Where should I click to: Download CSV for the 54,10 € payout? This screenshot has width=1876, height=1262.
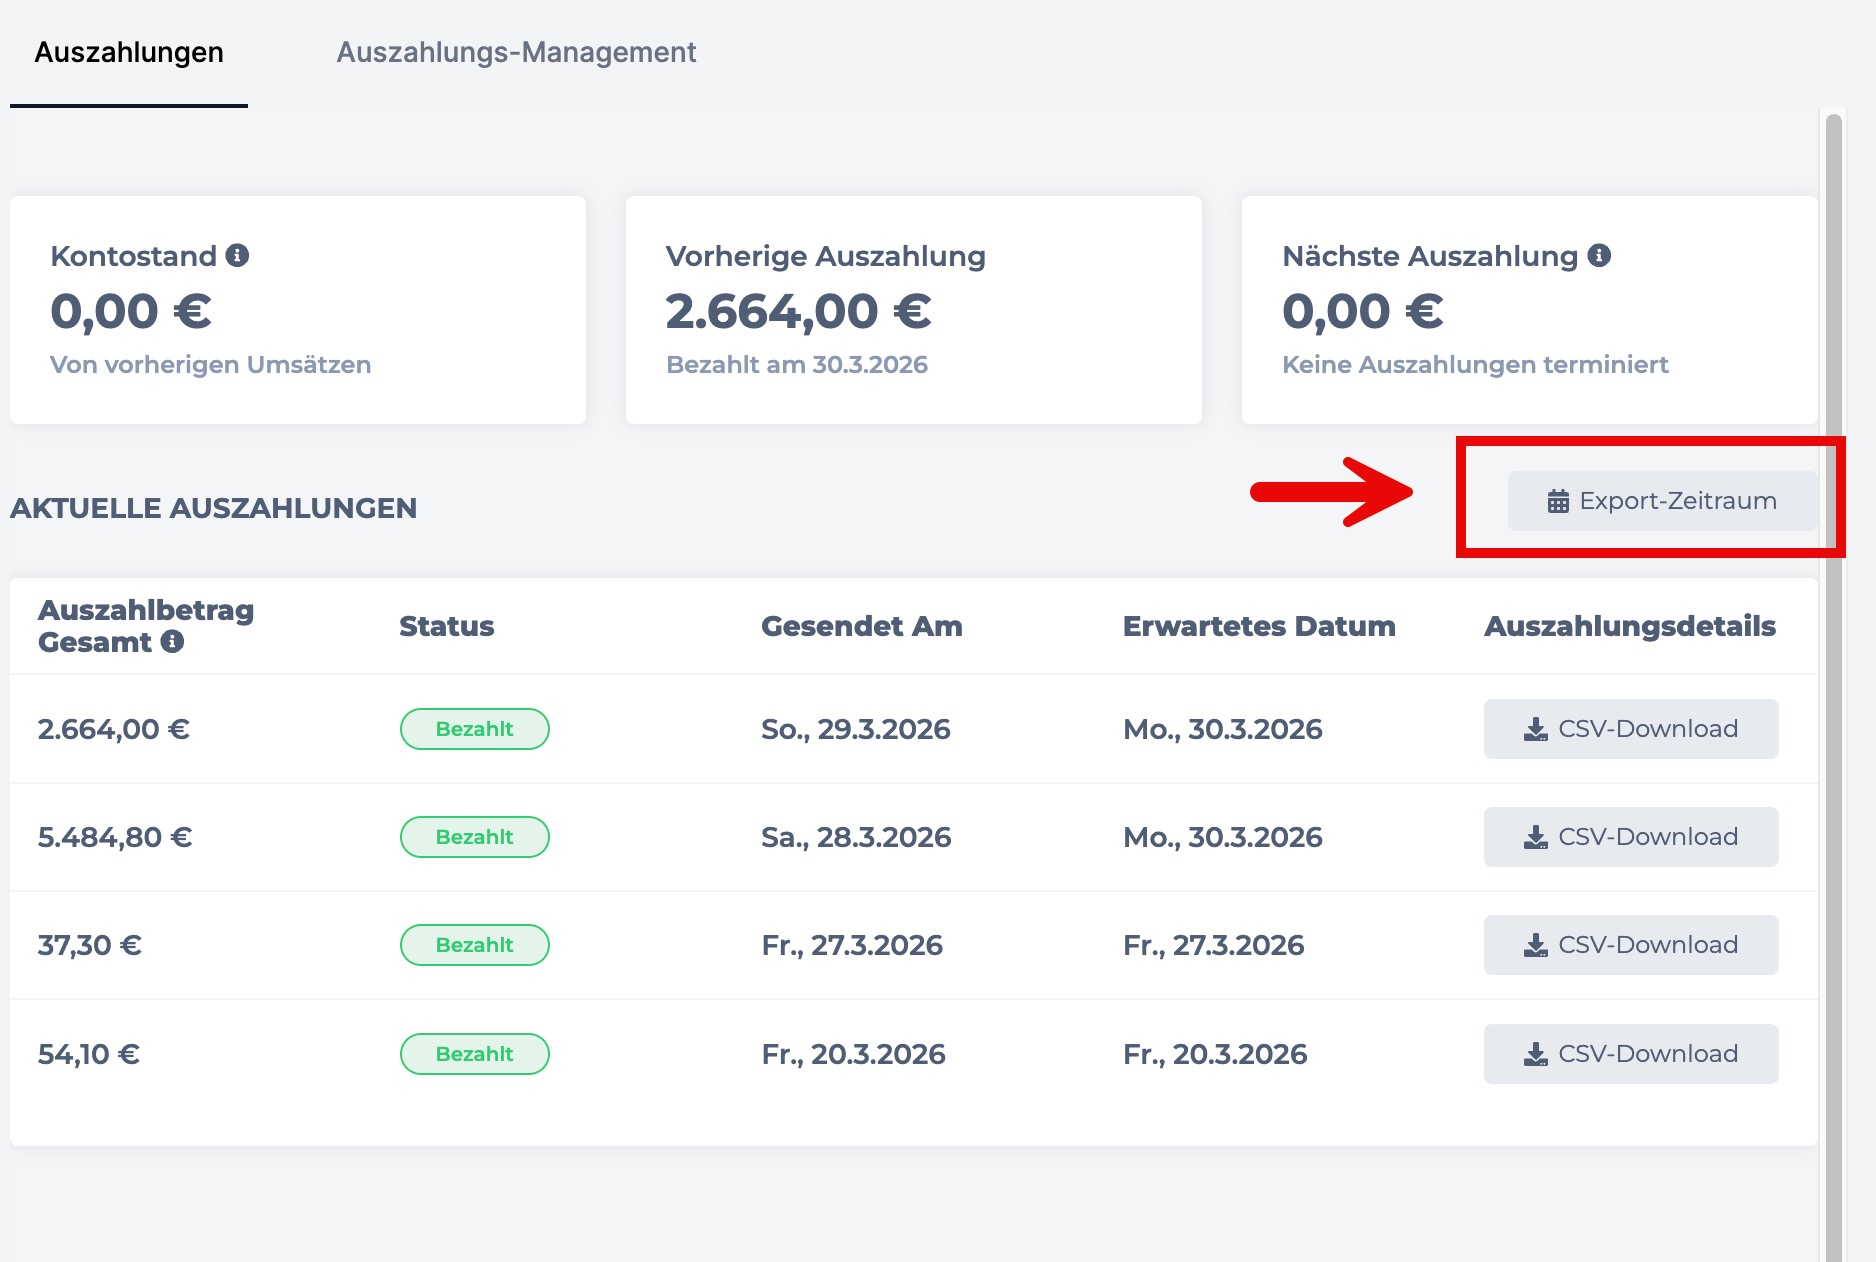pyautogui.click(x=1631, y=1054)
